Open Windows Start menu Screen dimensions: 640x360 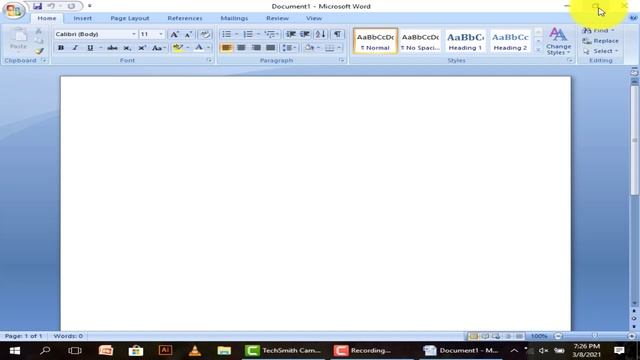15,351
